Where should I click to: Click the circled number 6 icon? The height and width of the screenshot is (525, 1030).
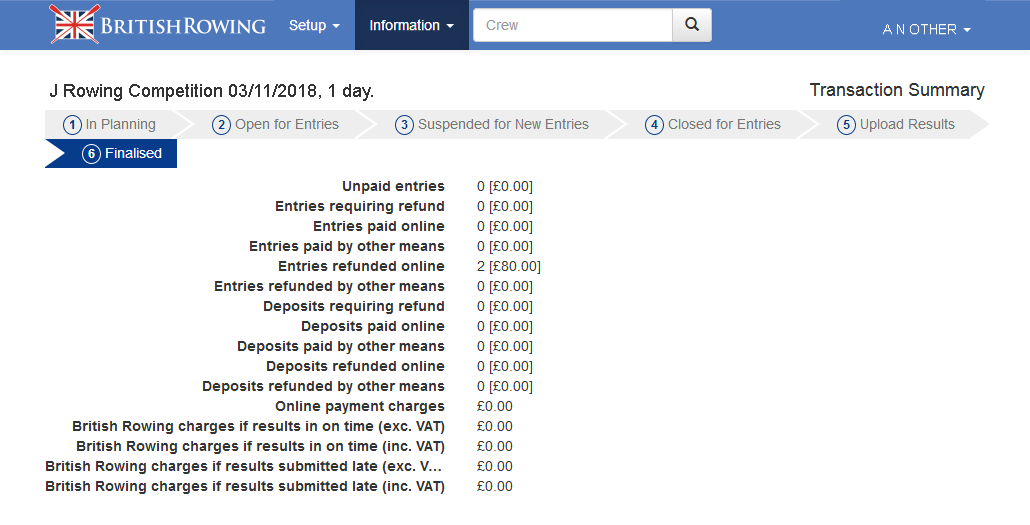[92, 154]
